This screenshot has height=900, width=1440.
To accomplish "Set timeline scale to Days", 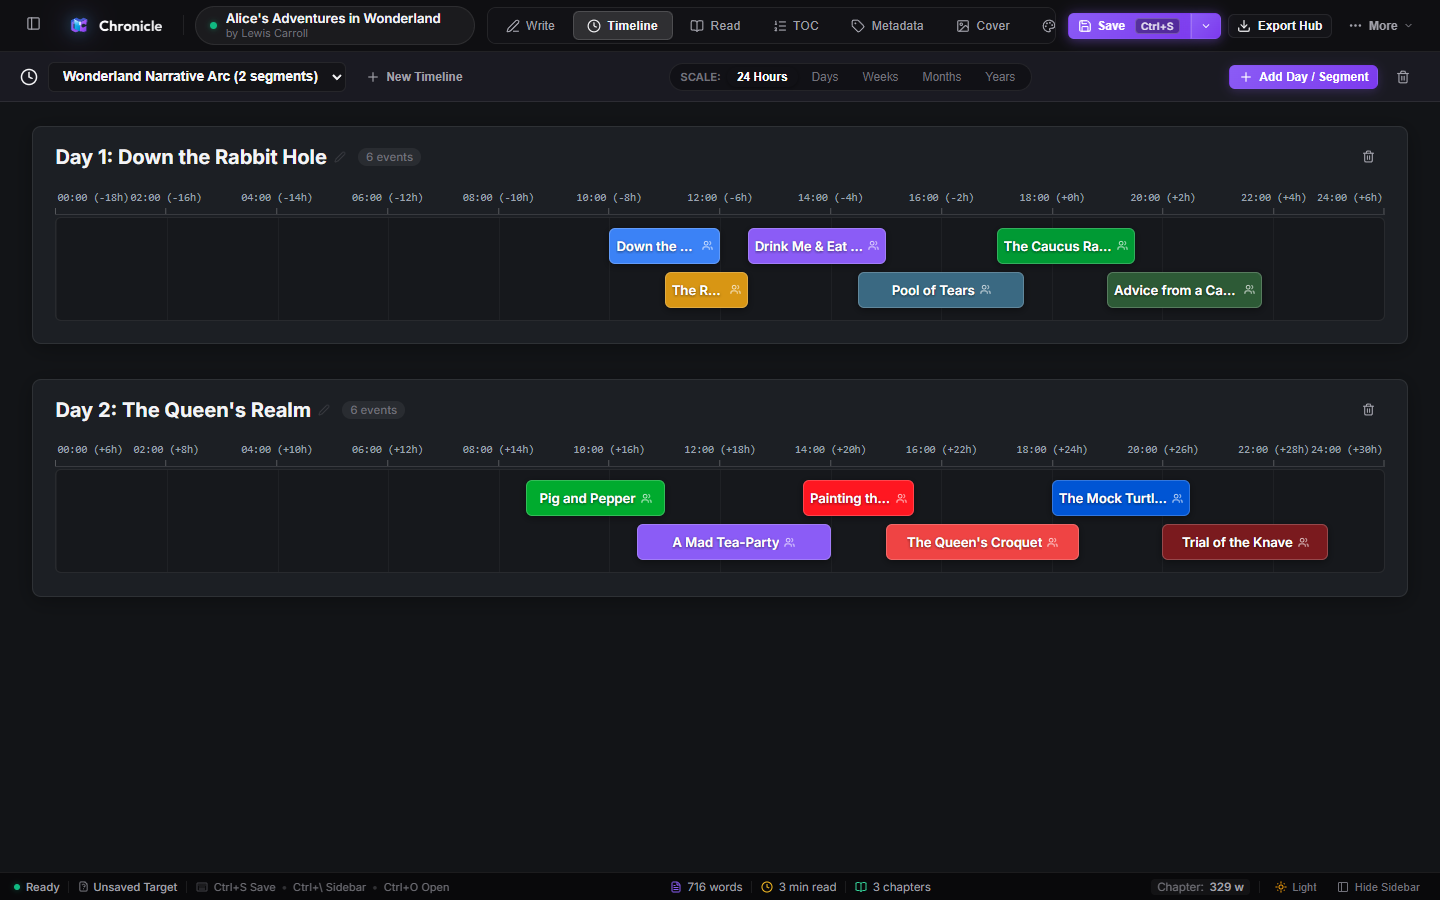I will 825,77.
